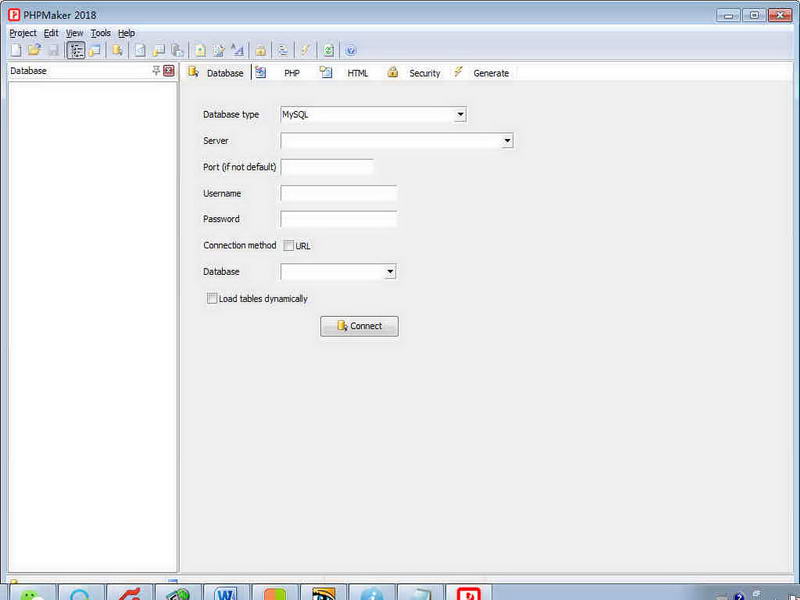The image size is (800, 600).
Task: Open the Edit menu
Action: [51, 33]
